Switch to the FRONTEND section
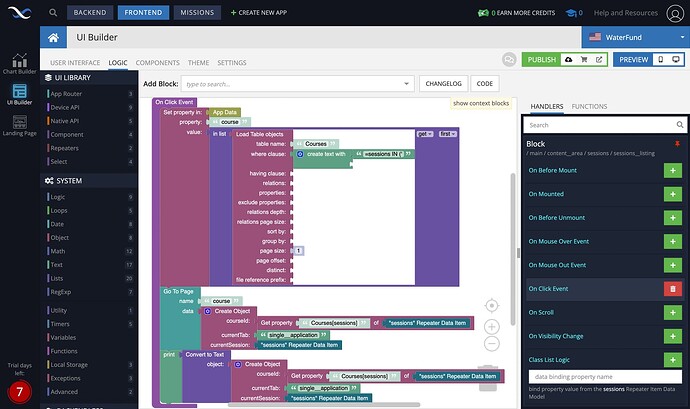The image size is (690, 409). [143, 13]
